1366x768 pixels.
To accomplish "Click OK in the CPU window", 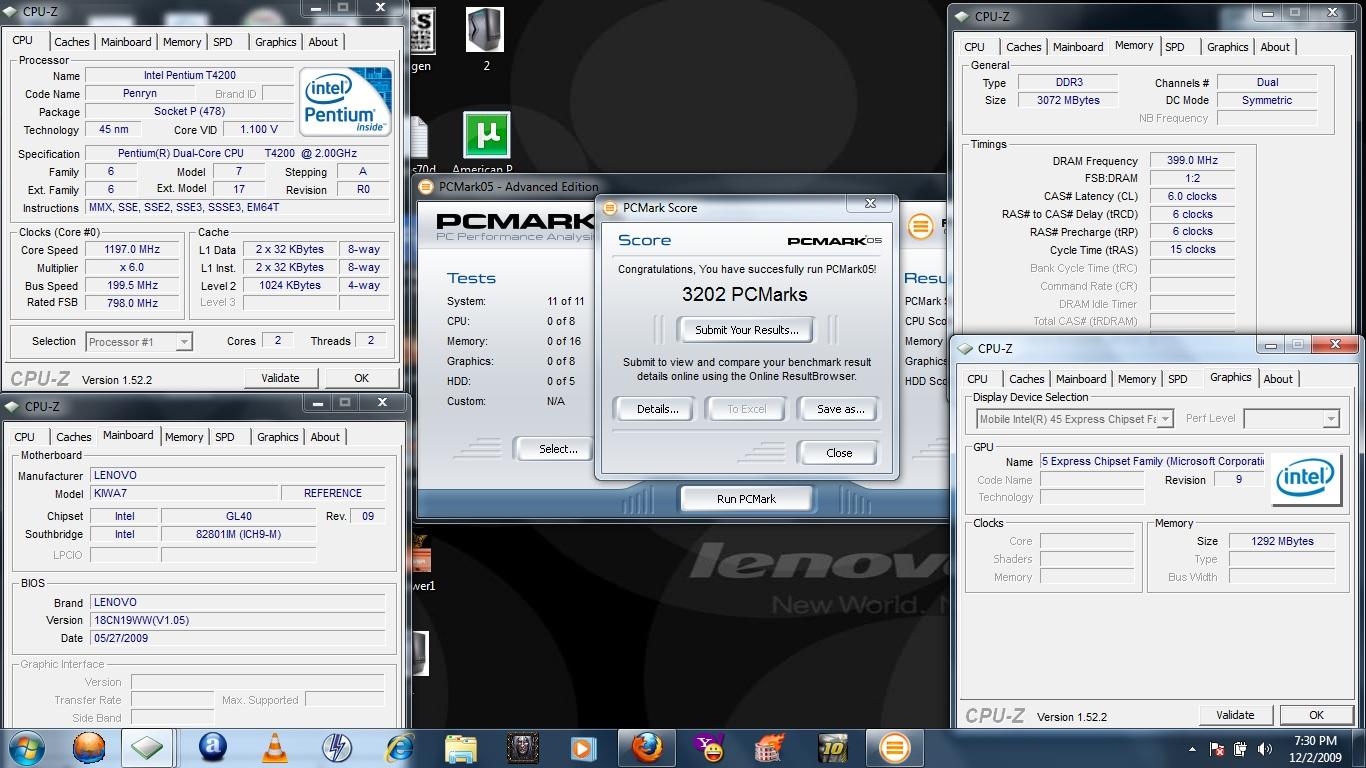I will (x=361, y=378).
